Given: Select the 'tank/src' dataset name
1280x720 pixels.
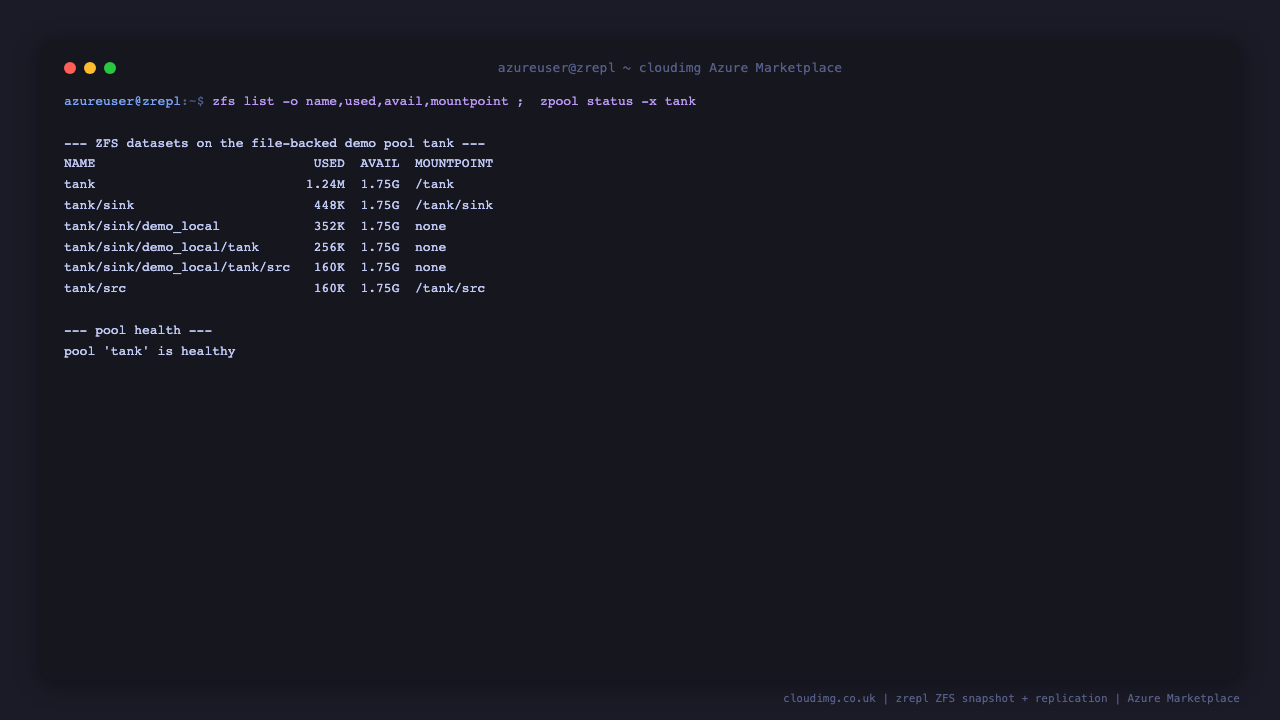Looking at the screenshot, I should (x=95, y=289).
